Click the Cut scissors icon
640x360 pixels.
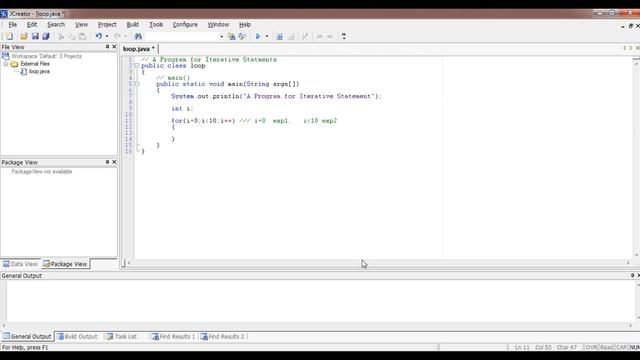pos(61,36)
